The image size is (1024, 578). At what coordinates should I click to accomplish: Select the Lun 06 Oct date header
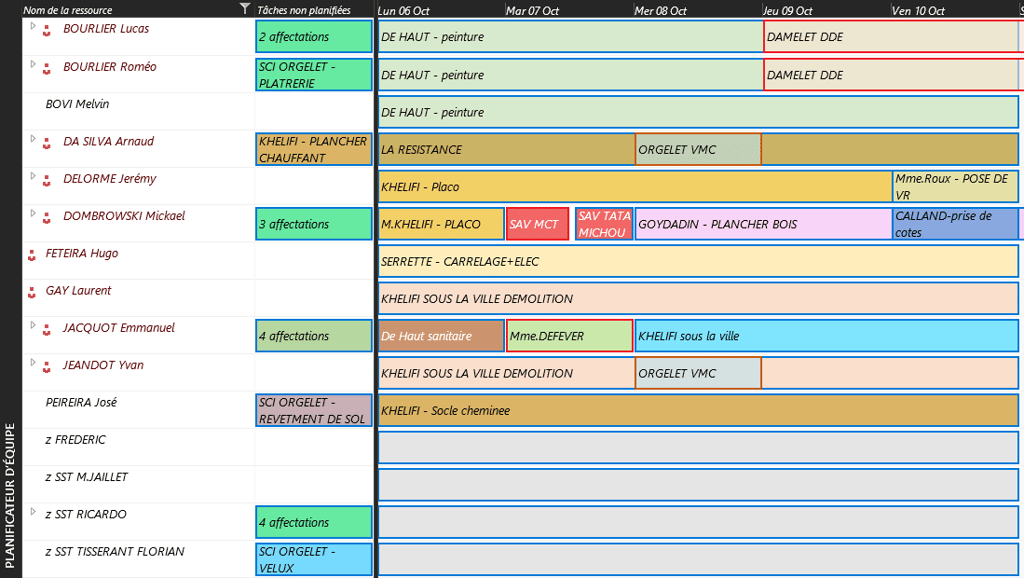404,10
